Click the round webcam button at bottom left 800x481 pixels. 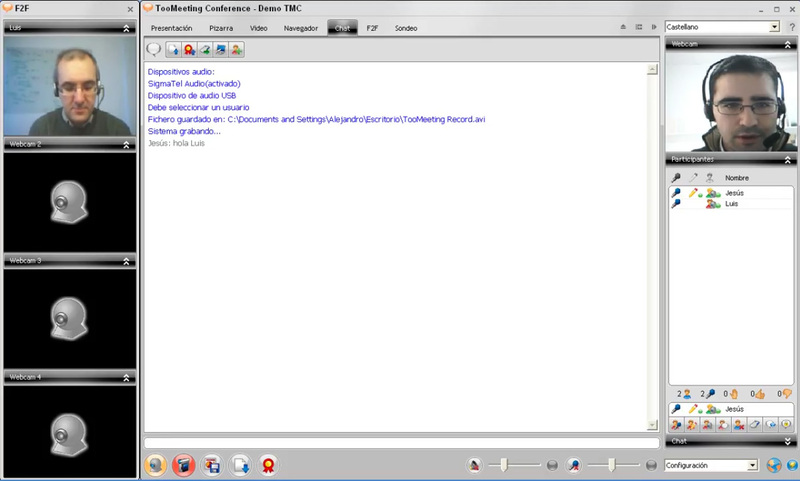156,465
